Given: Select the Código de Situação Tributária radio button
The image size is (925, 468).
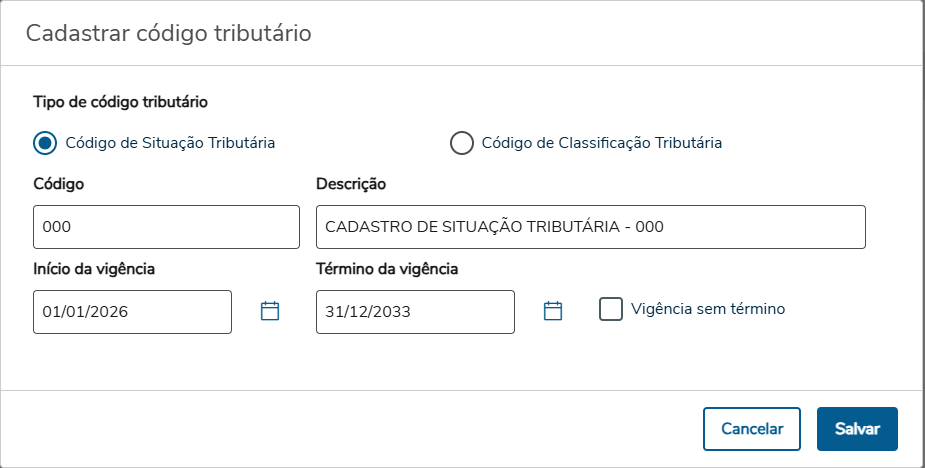Looking at the screenshot, I should pyautogui.click(x=44, y=143).
